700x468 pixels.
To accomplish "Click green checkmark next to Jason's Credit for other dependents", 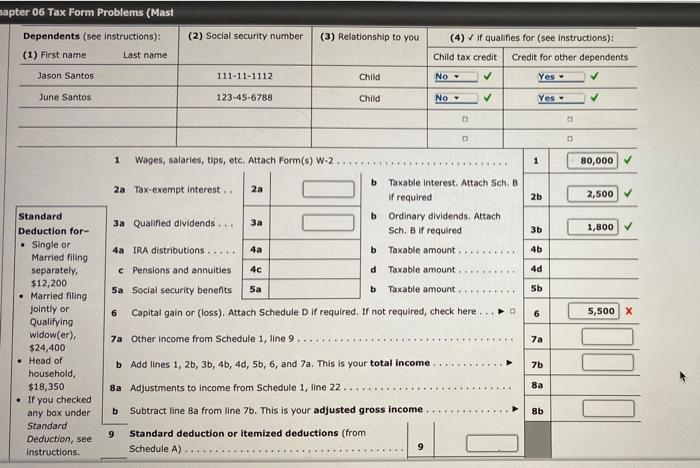I will pyautogui.click(x=595, y=76).
